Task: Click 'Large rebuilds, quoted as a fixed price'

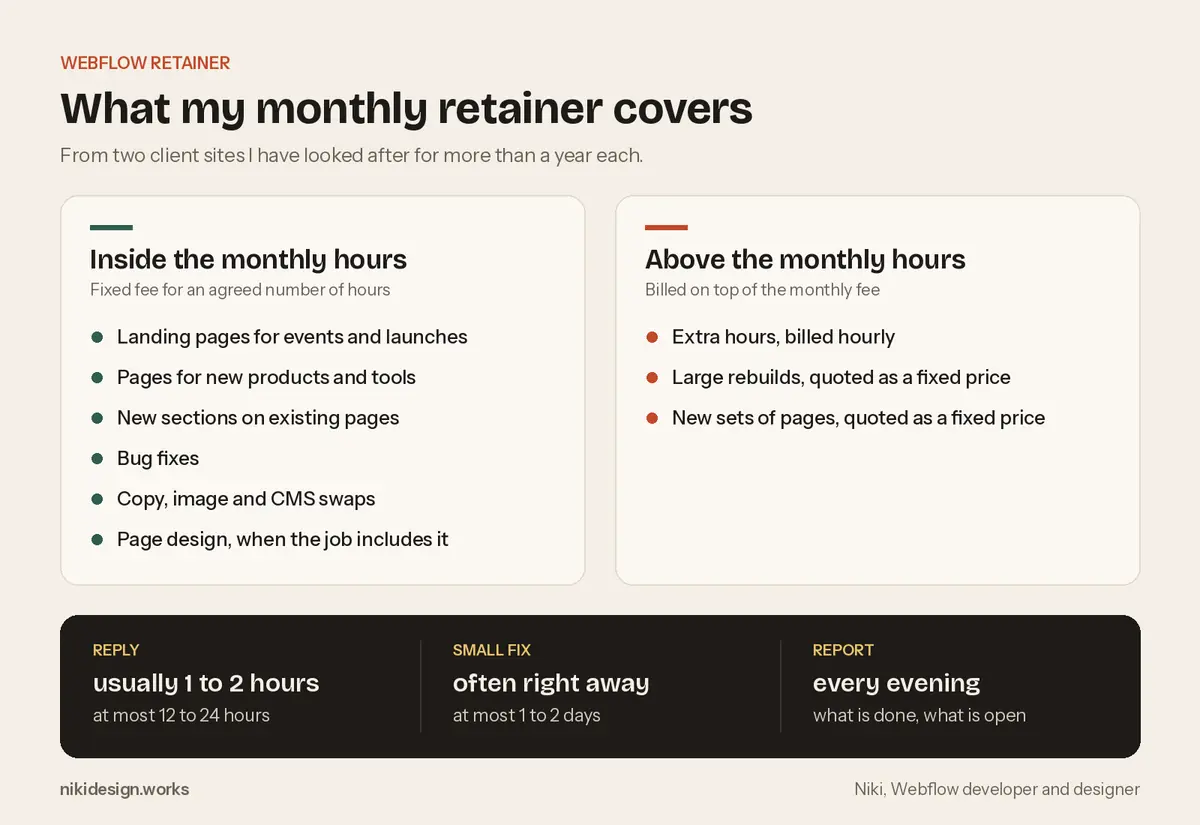Action: (841, 377)
